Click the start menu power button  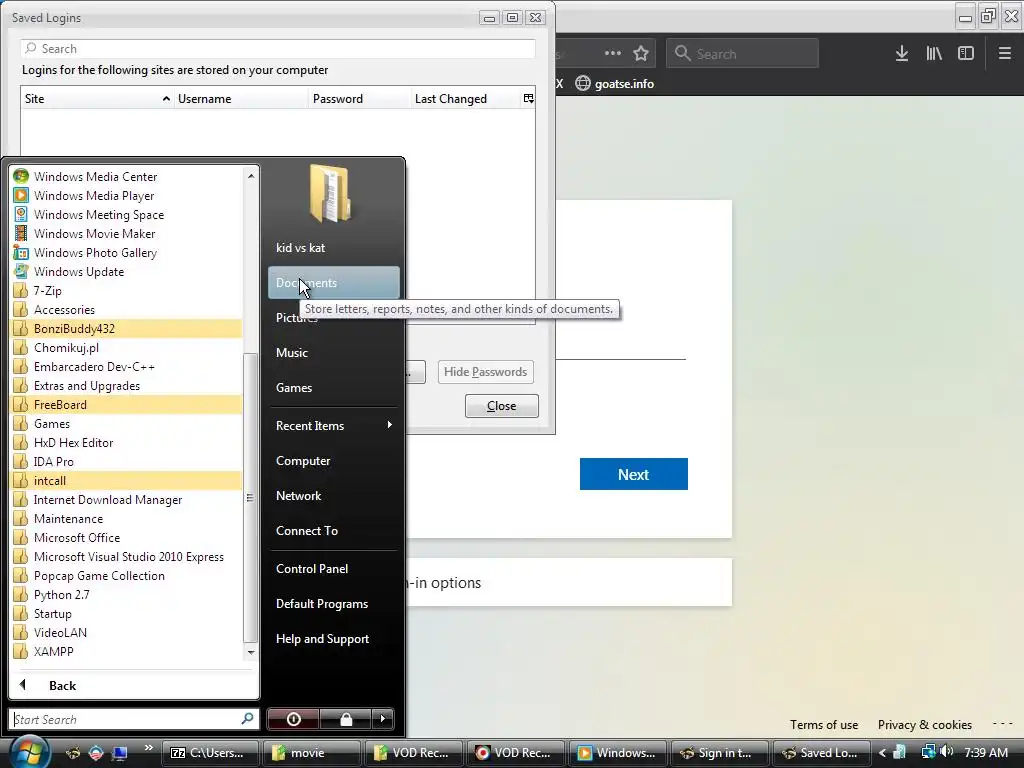click(x=293, y=719)
